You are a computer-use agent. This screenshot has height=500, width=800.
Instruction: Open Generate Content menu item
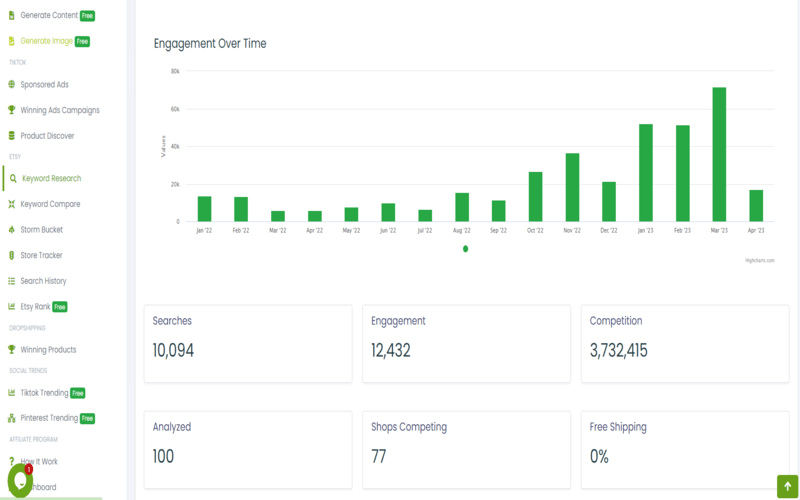[49, 15]
